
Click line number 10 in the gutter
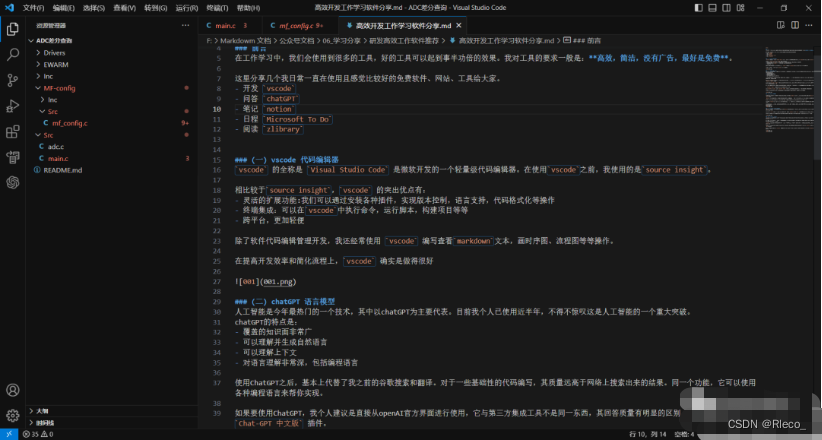coord(218,109)
